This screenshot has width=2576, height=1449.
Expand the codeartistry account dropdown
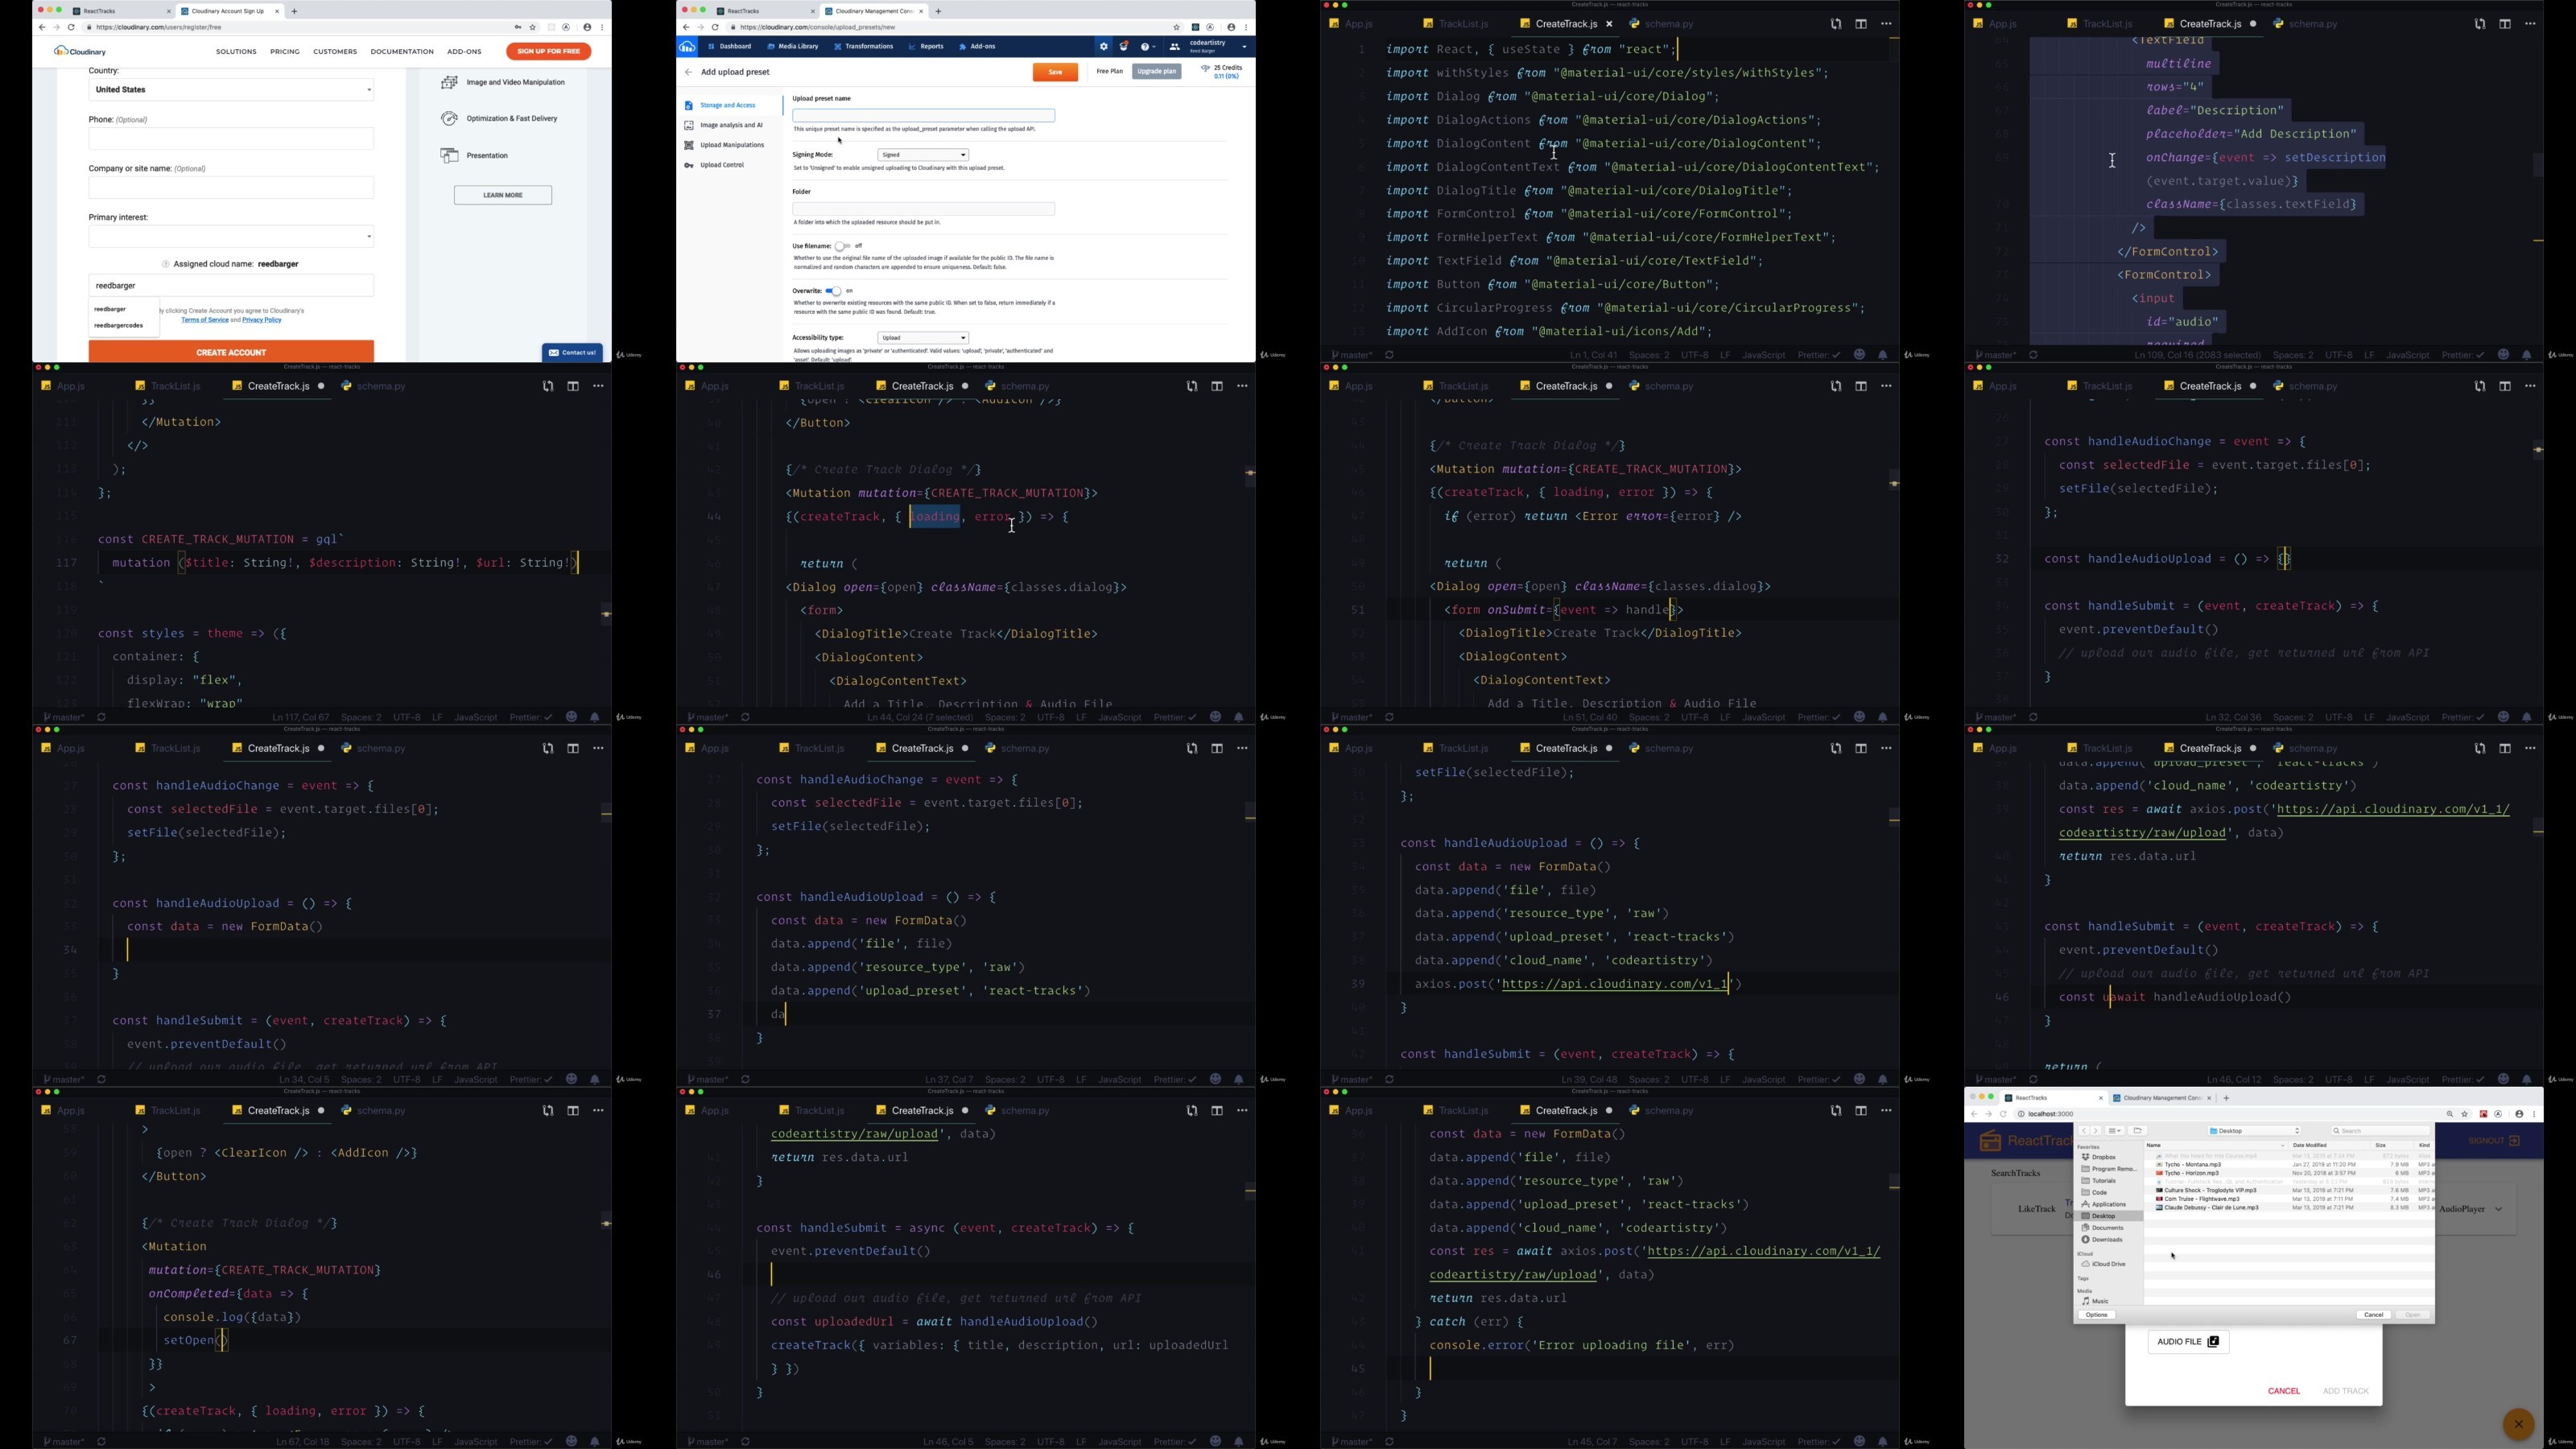pos(1245,47)
